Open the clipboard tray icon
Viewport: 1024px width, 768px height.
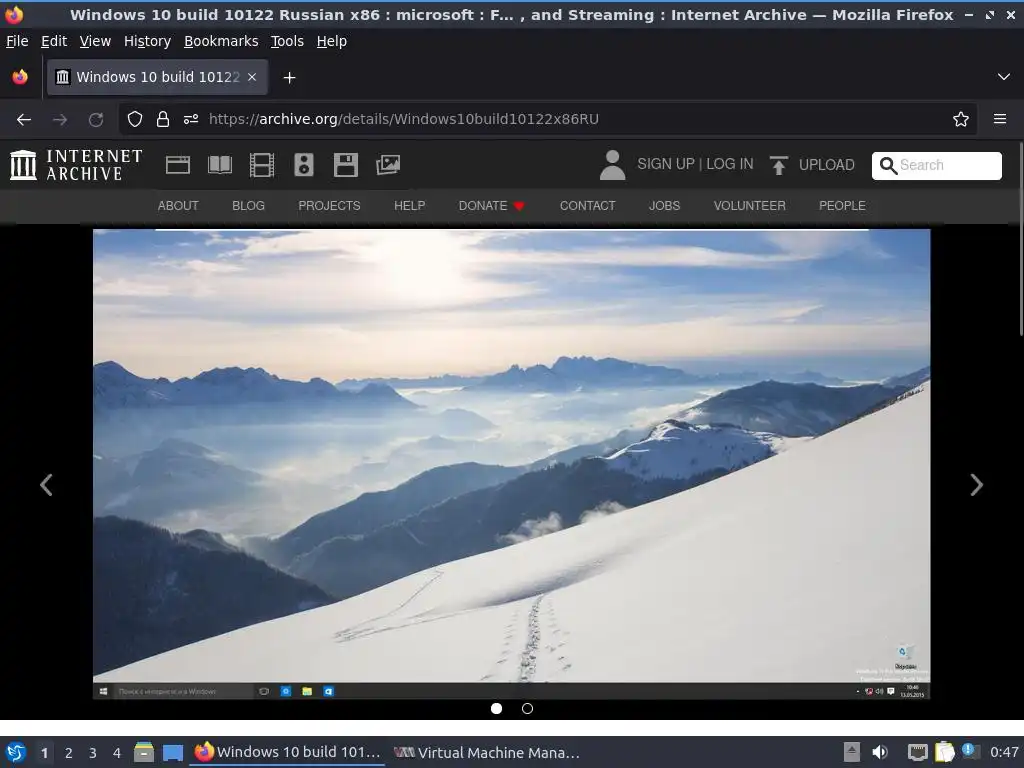[x=944, y=752]
